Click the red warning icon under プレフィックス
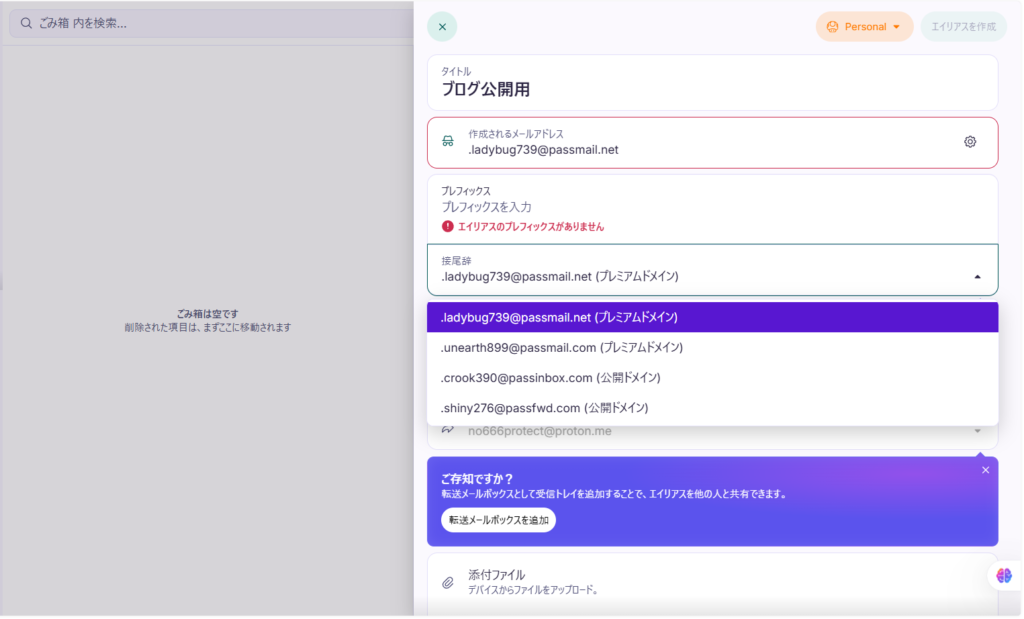Screen dimensions: 1024x619 click(x=446, y=227)
